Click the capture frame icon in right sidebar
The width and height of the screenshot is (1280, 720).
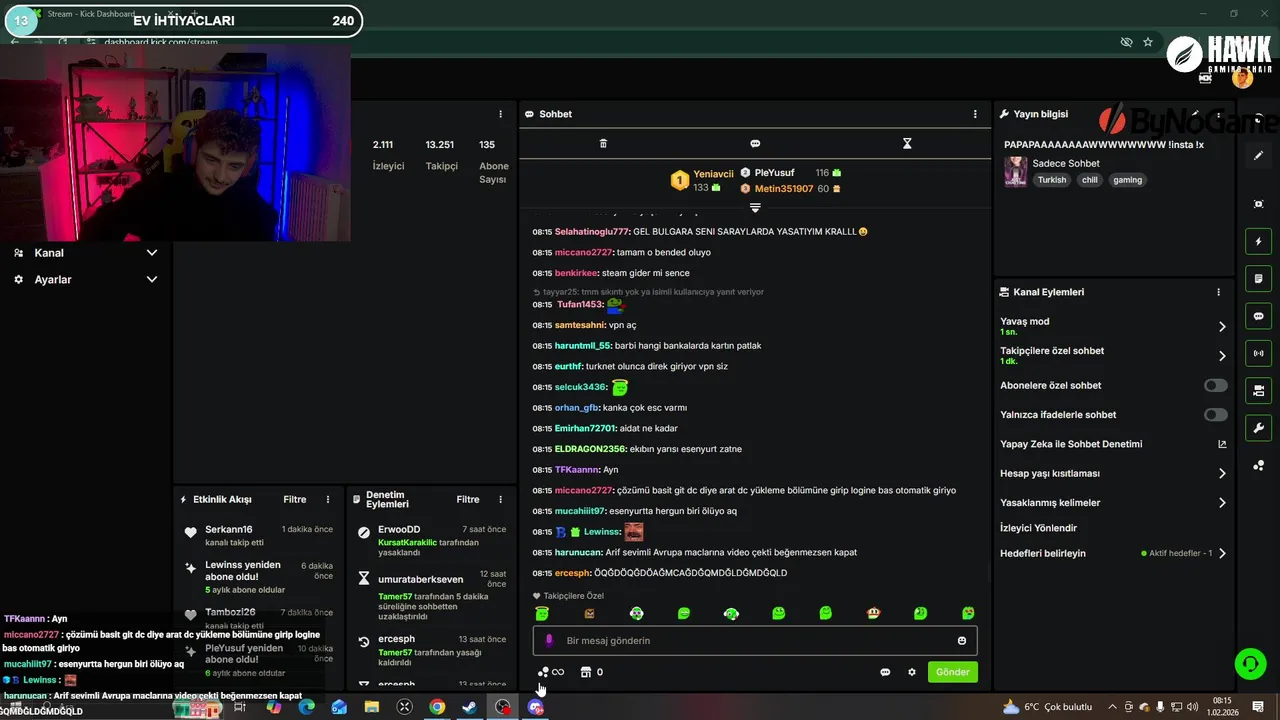pyautogui.click(x=1258, y=204)
